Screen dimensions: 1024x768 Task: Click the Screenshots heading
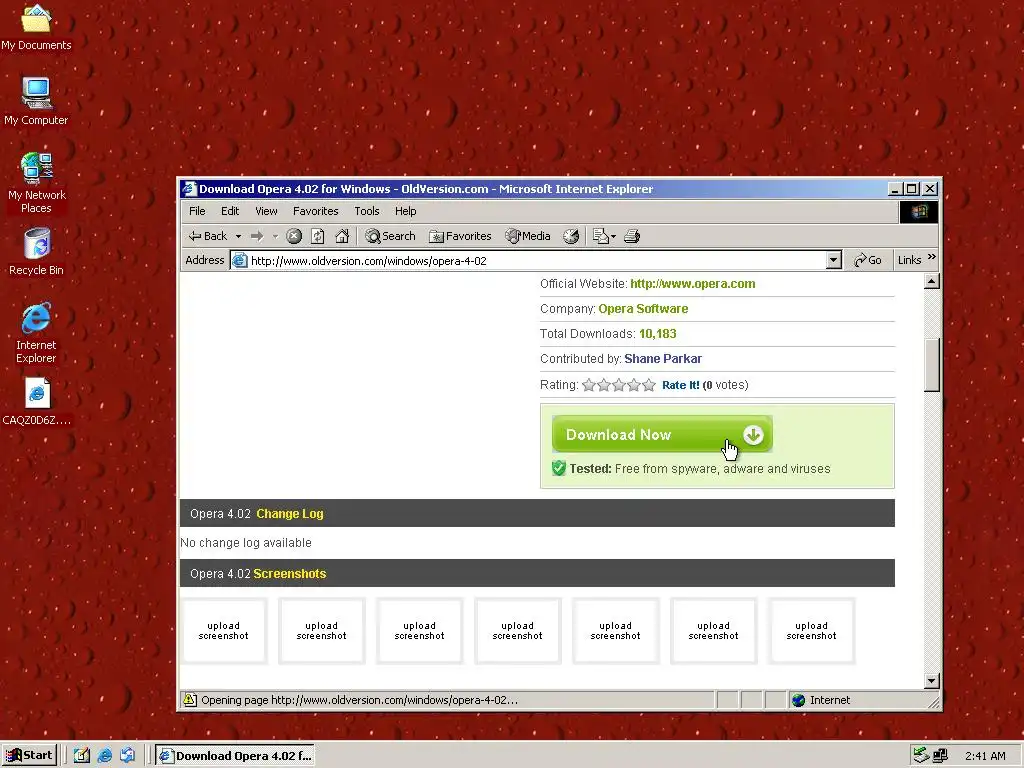click(x=290, y=573)
